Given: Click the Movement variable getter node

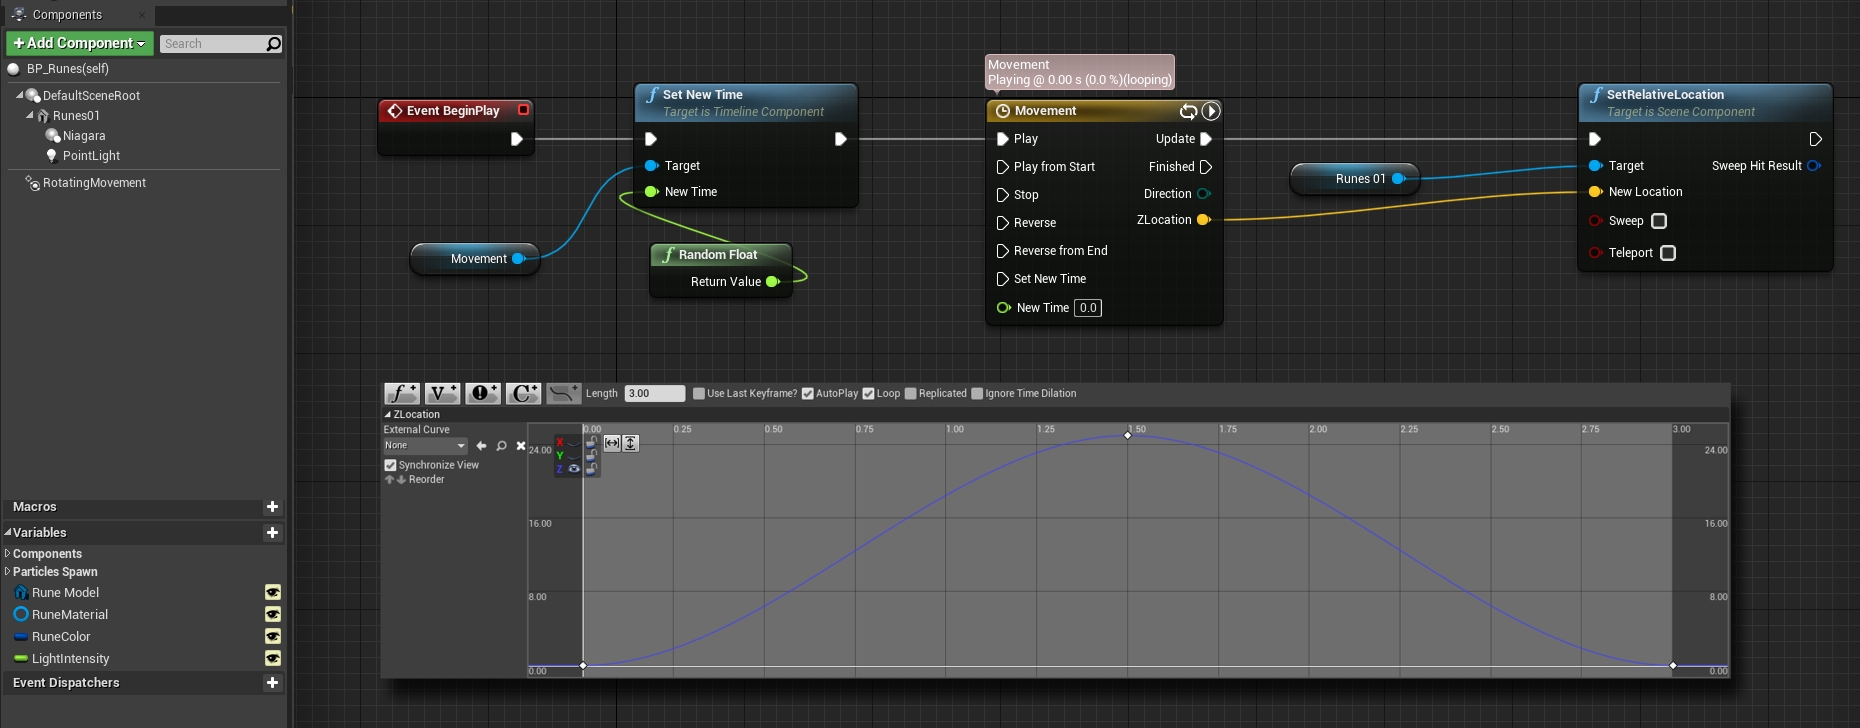Looking at the screenshot, I should [475, 258].
